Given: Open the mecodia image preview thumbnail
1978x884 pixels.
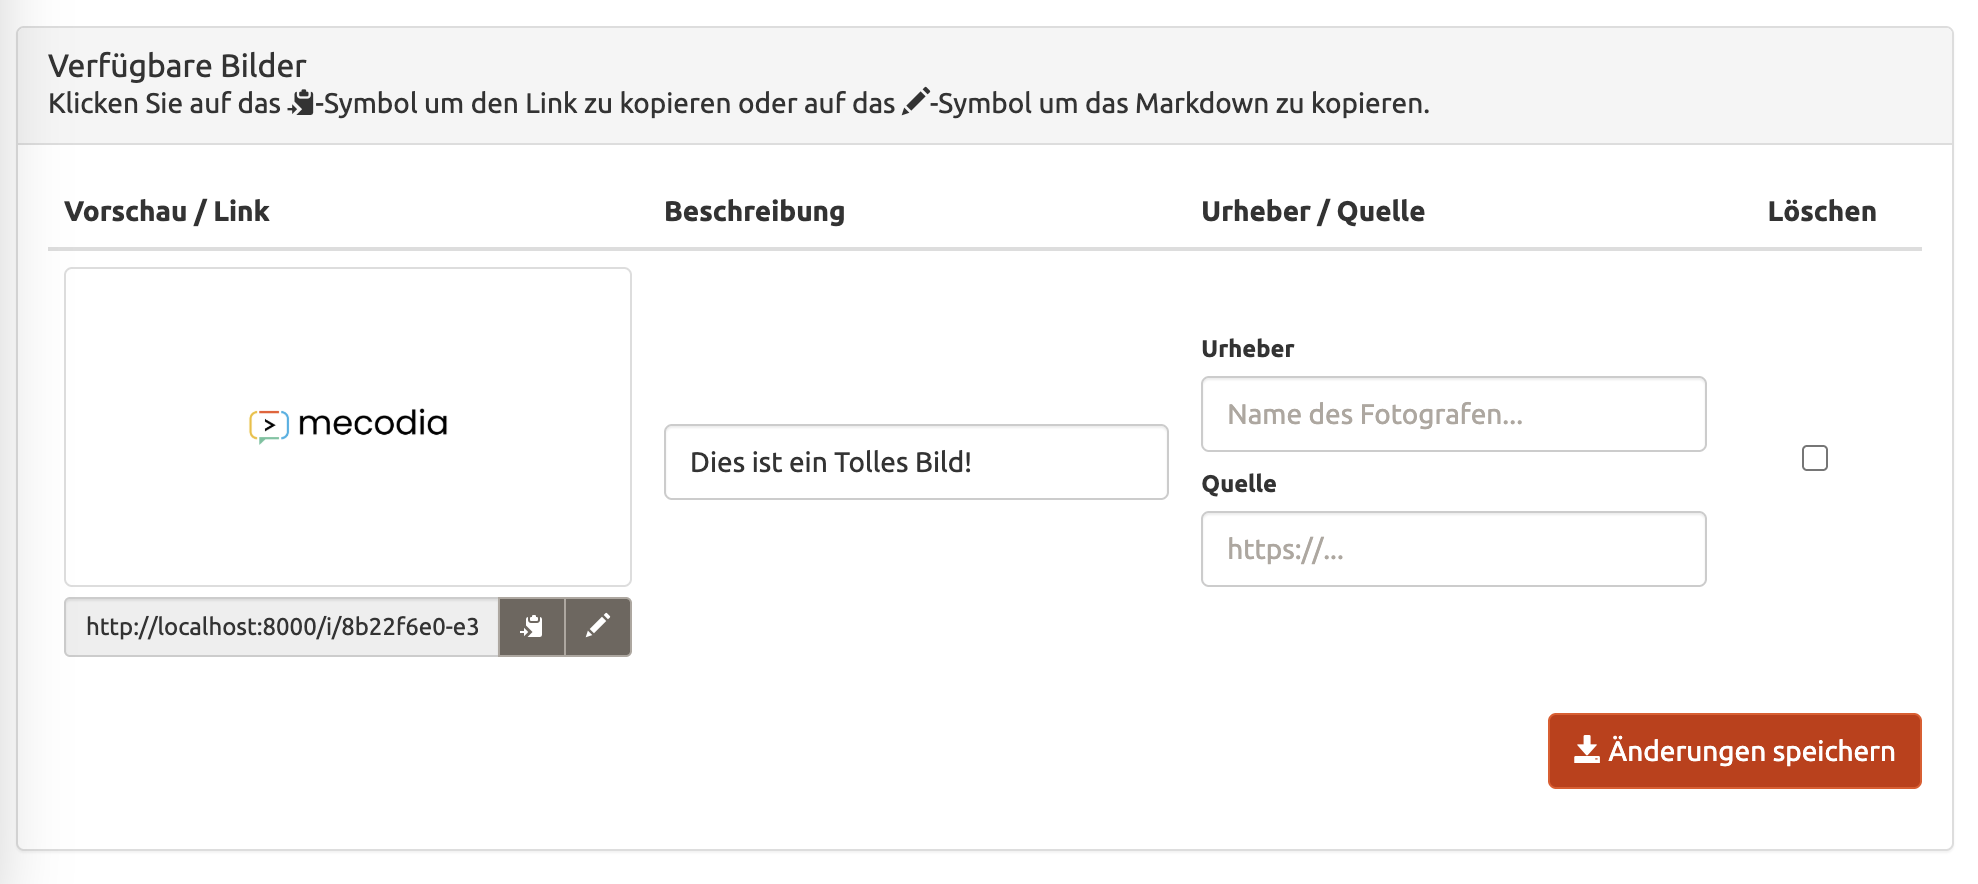Looking at the screenshot, I should pyautogui.click(x=348, y=427).
